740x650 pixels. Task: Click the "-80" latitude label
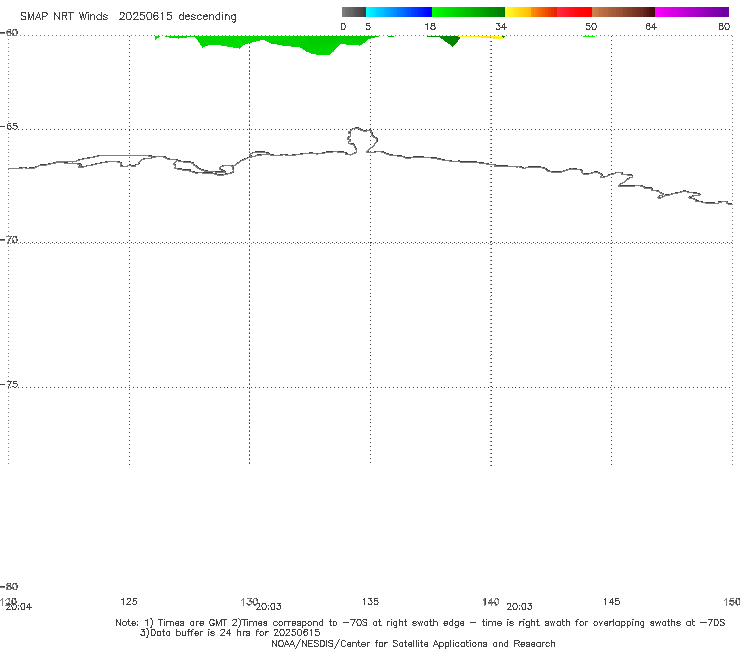[9, 586]
